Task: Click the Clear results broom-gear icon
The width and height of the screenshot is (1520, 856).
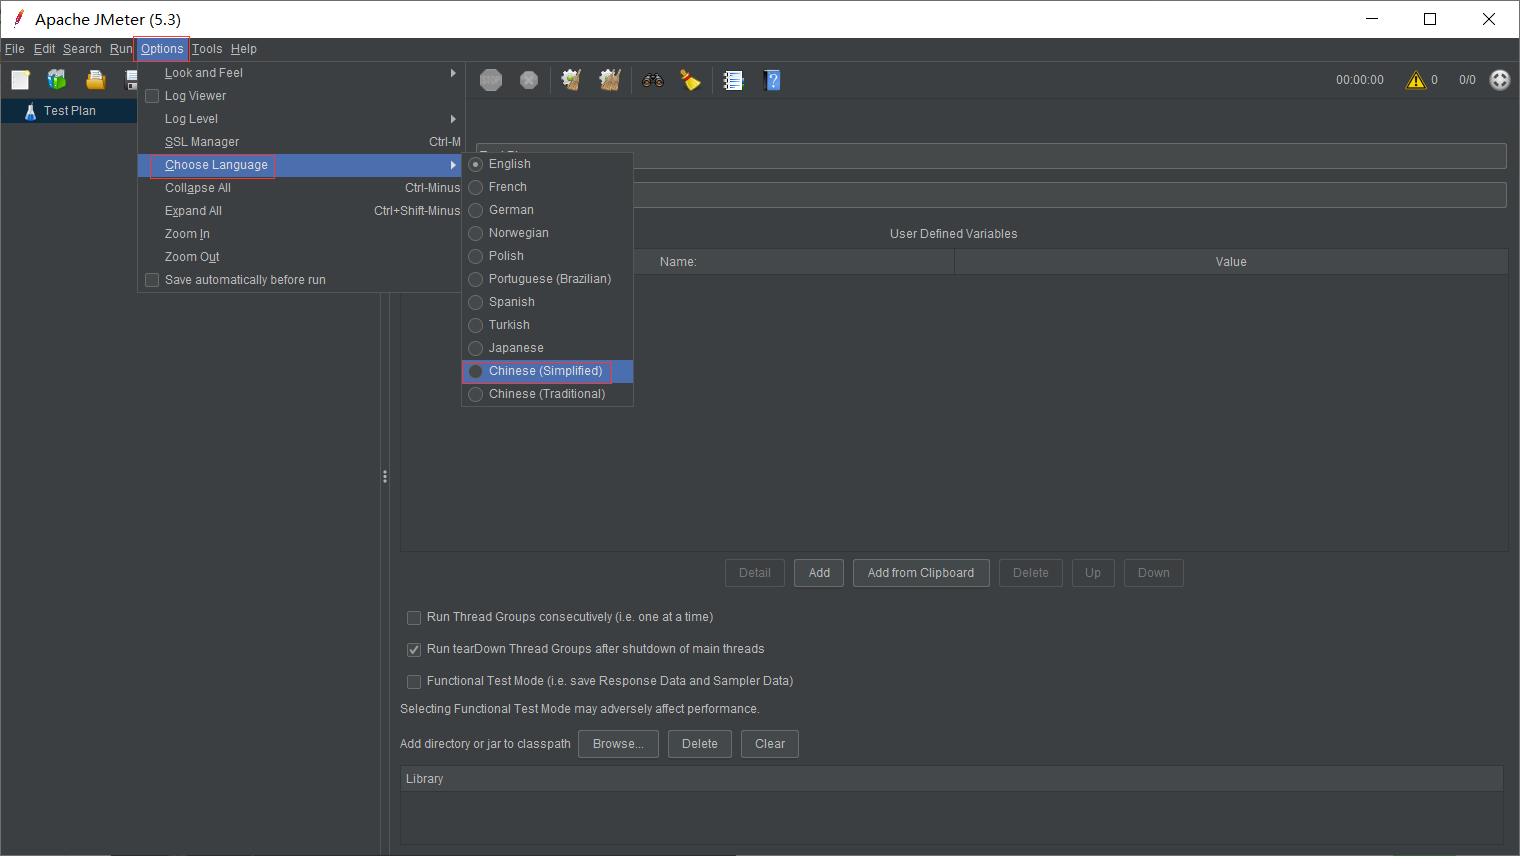Action: (x=571, y=80)
